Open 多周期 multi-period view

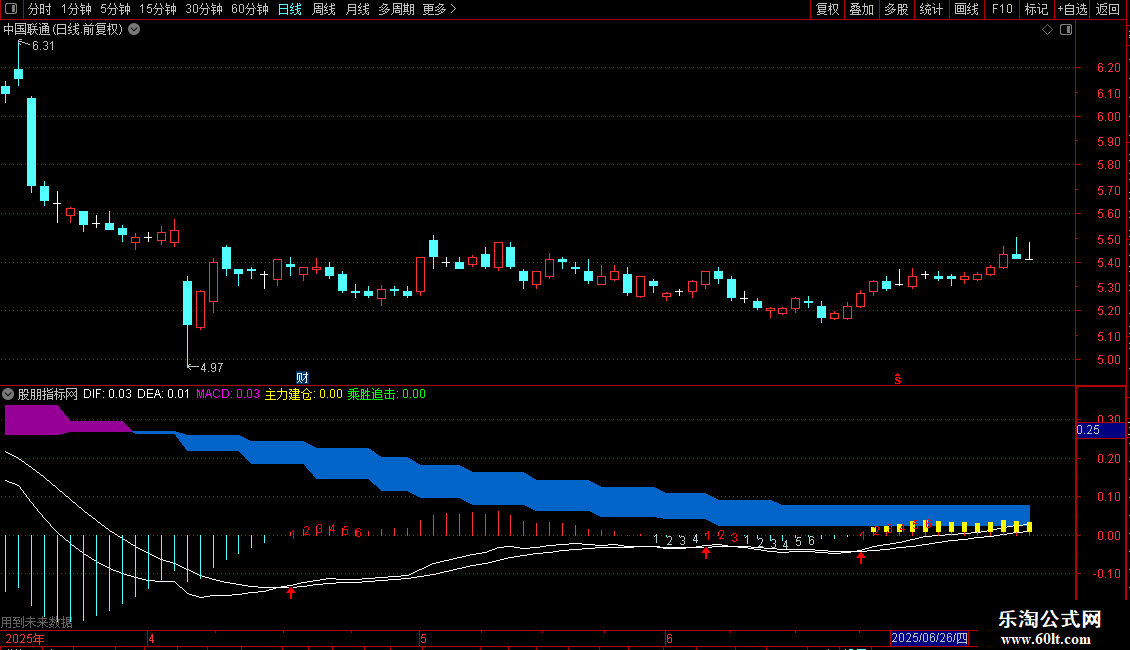point(396,9)
